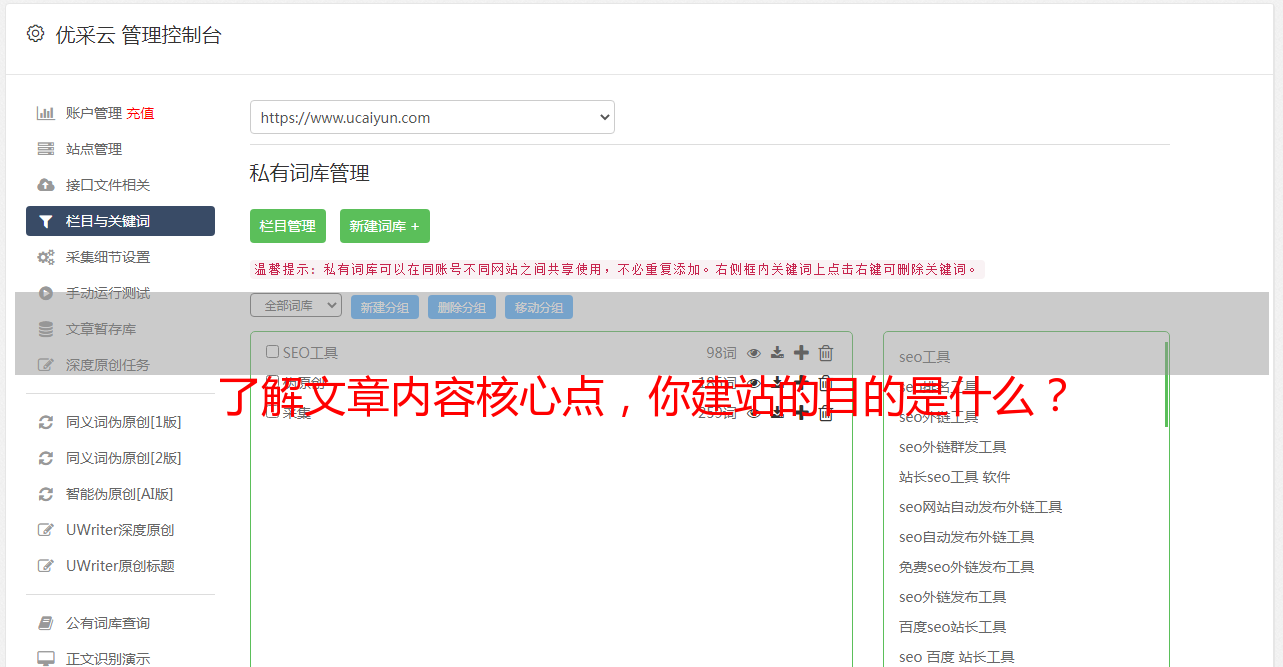The width and height of the screenshot is (1283, 667).
Task: Delete the 采集 library with trash icon
Action: click(826, 412)
